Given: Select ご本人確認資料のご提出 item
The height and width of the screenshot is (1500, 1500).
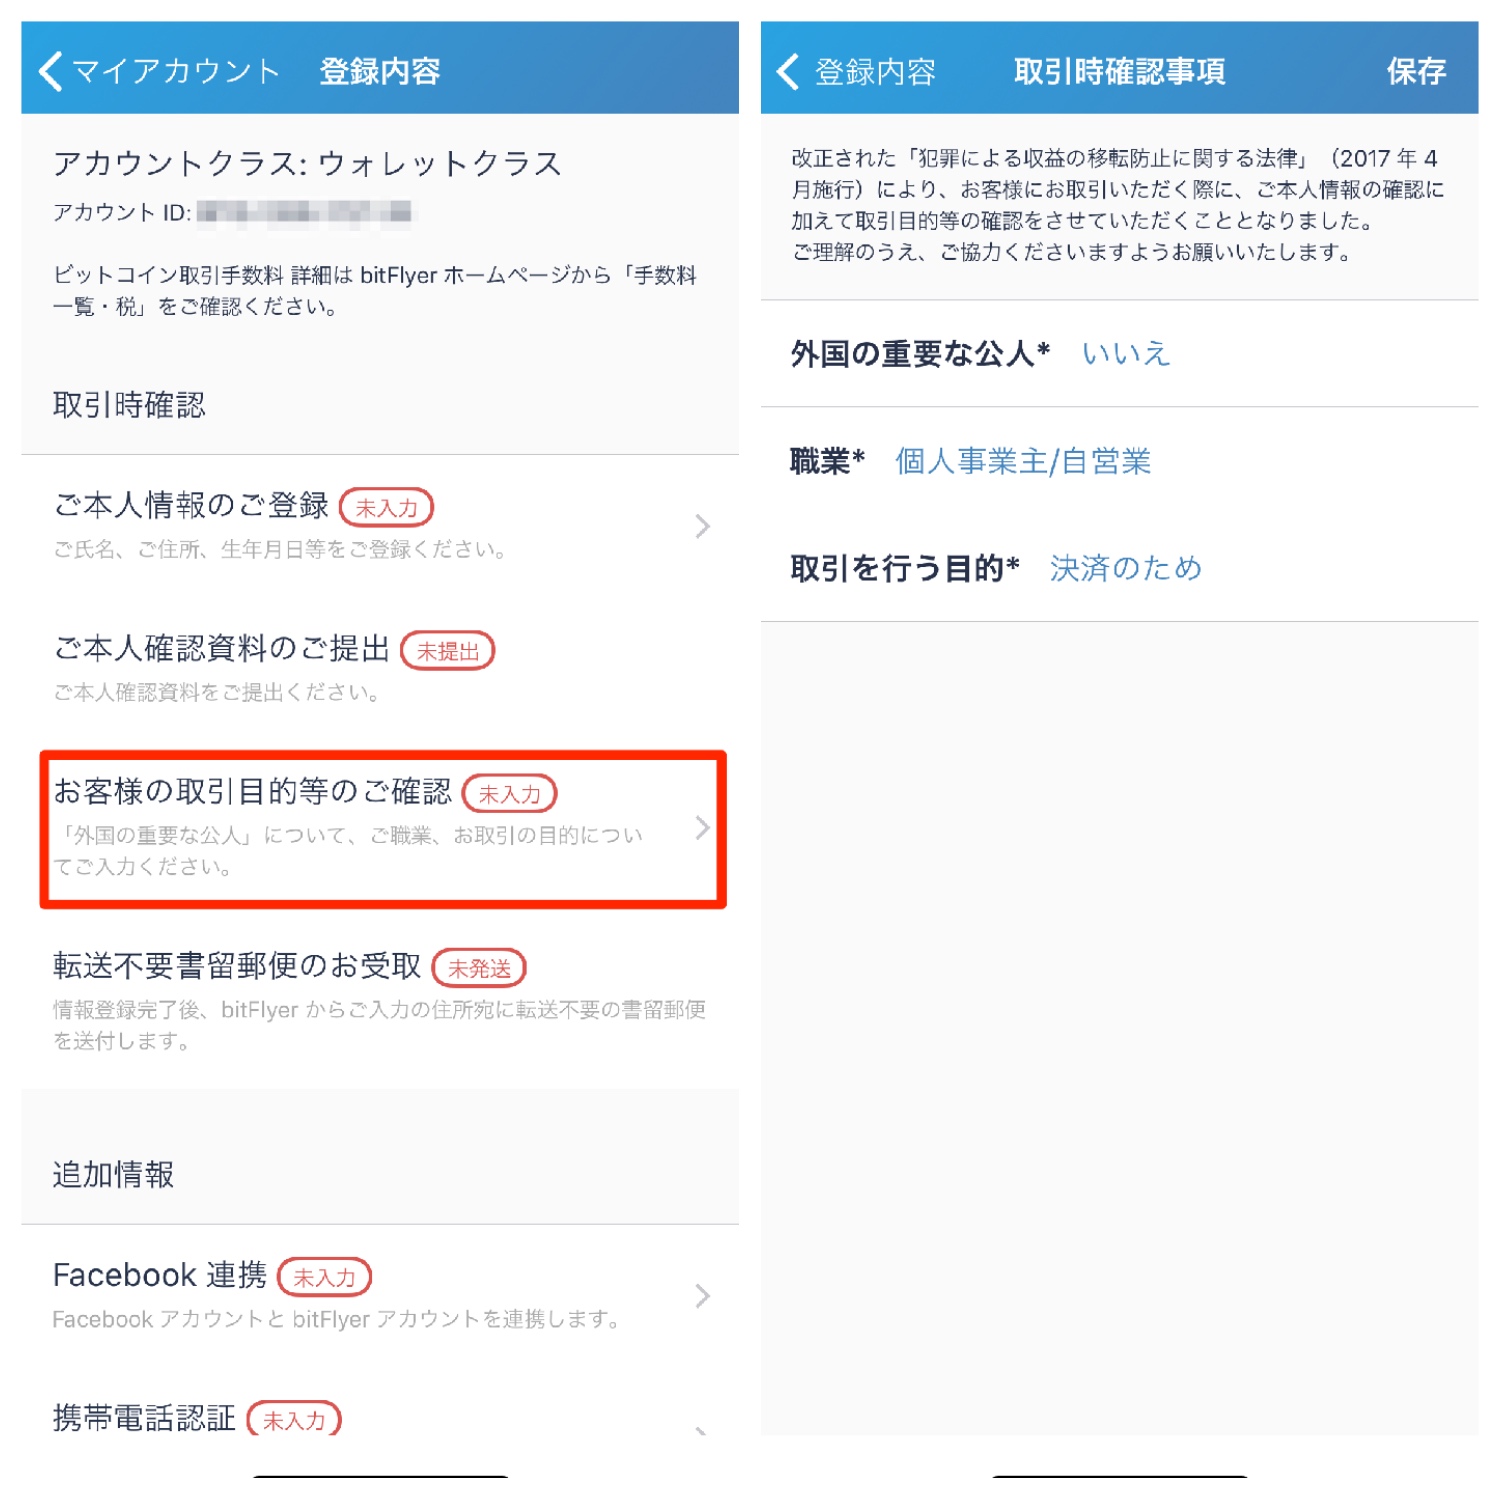Looking at the screenshot, I should click(x=380, y=668).
